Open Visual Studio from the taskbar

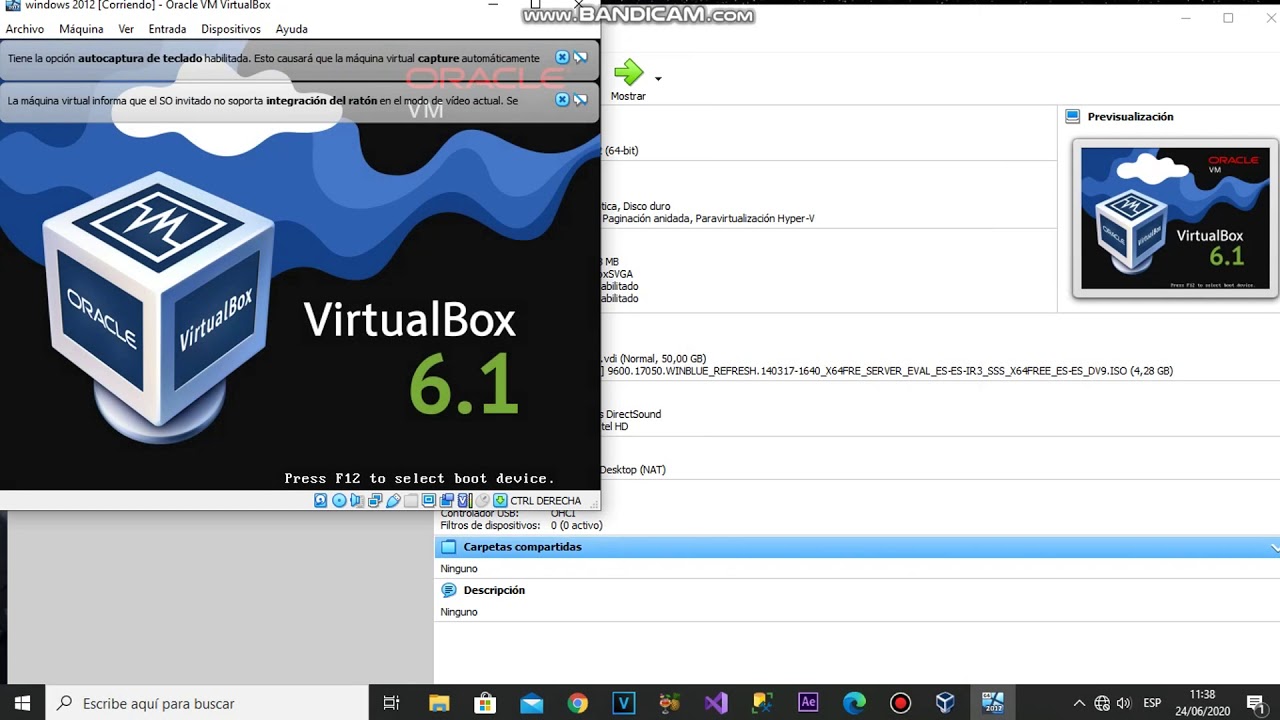[x=716, y=703]
